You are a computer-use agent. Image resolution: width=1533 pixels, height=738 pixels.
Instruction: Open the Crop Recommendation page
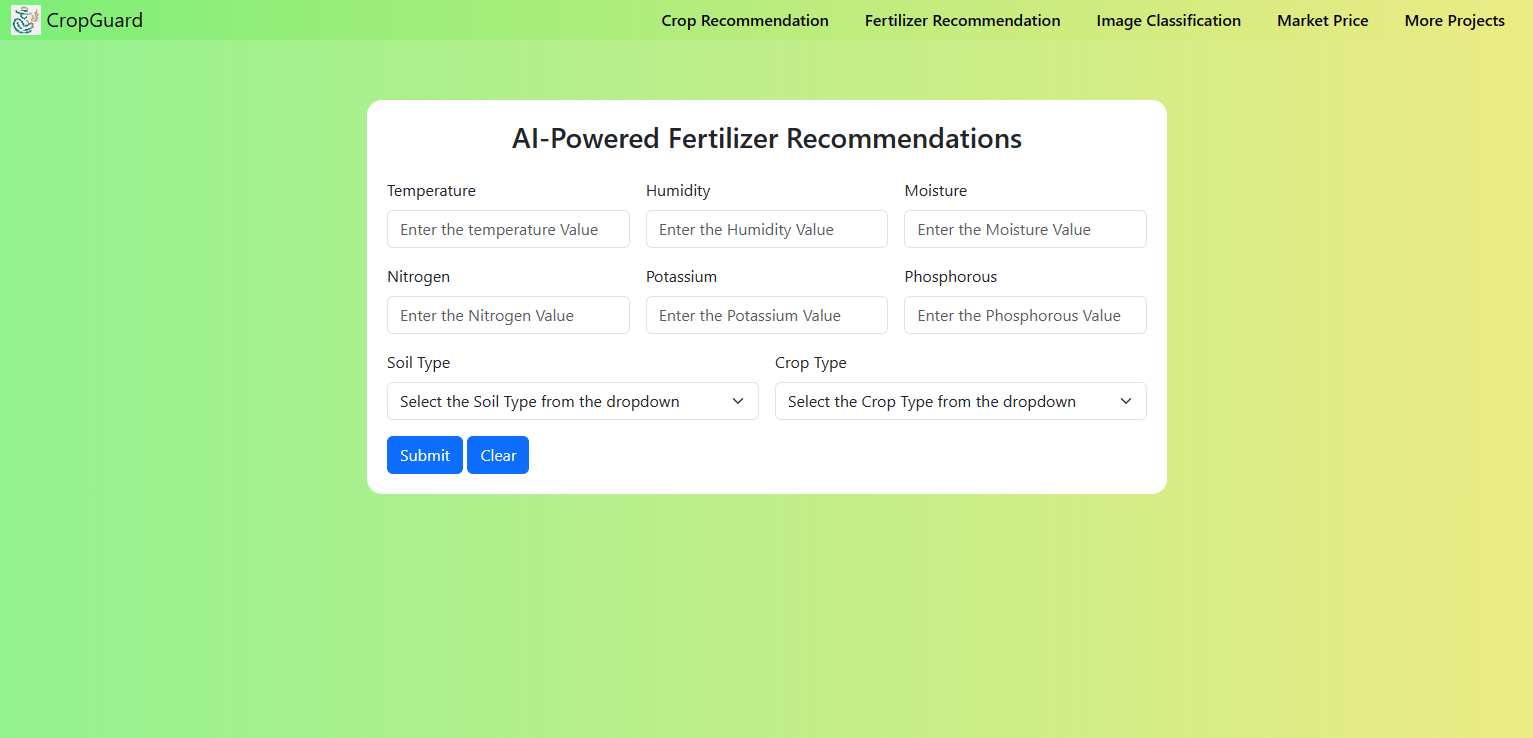745,20
